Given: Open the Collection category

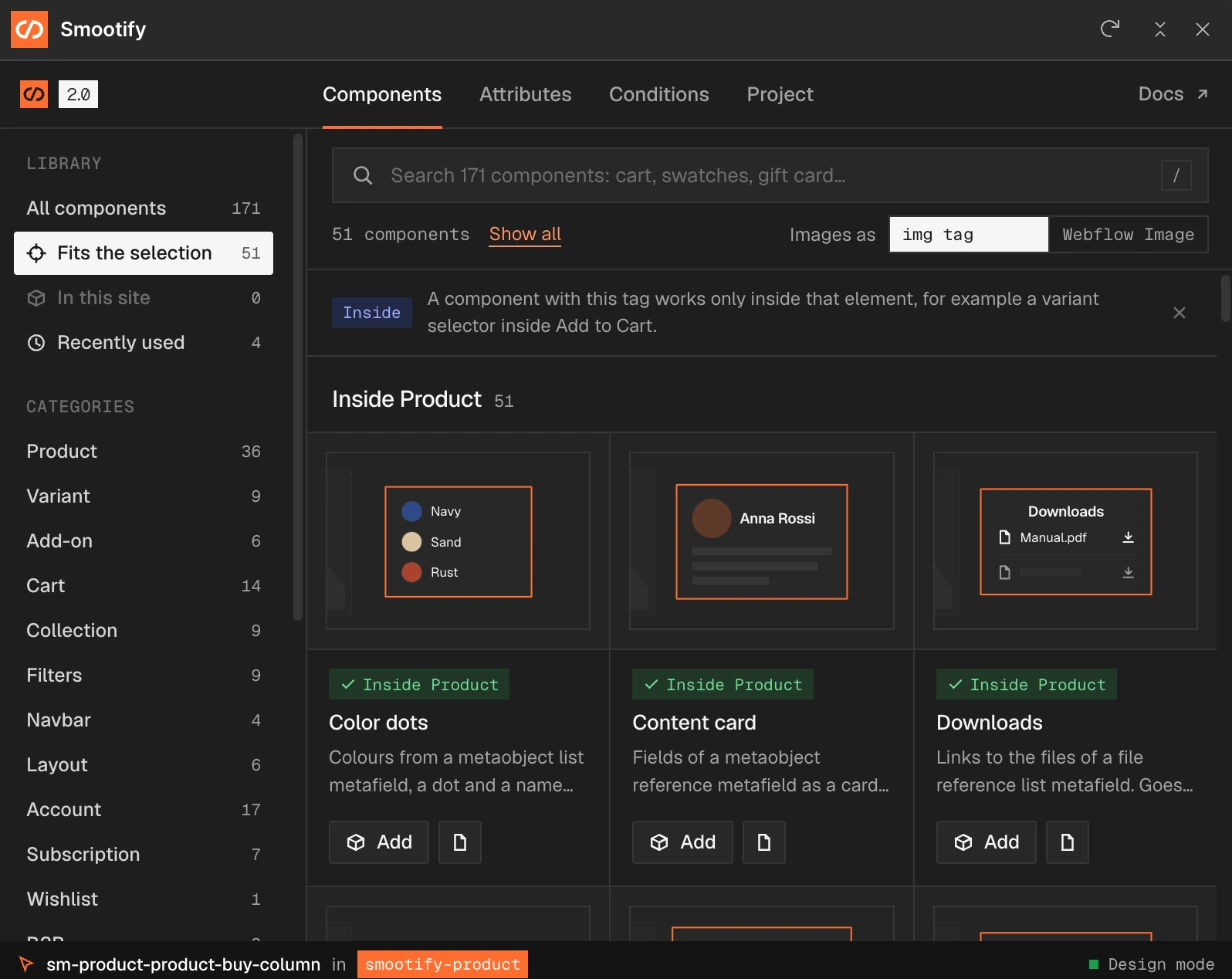Looking at the screenshot, I should [143, 631].
